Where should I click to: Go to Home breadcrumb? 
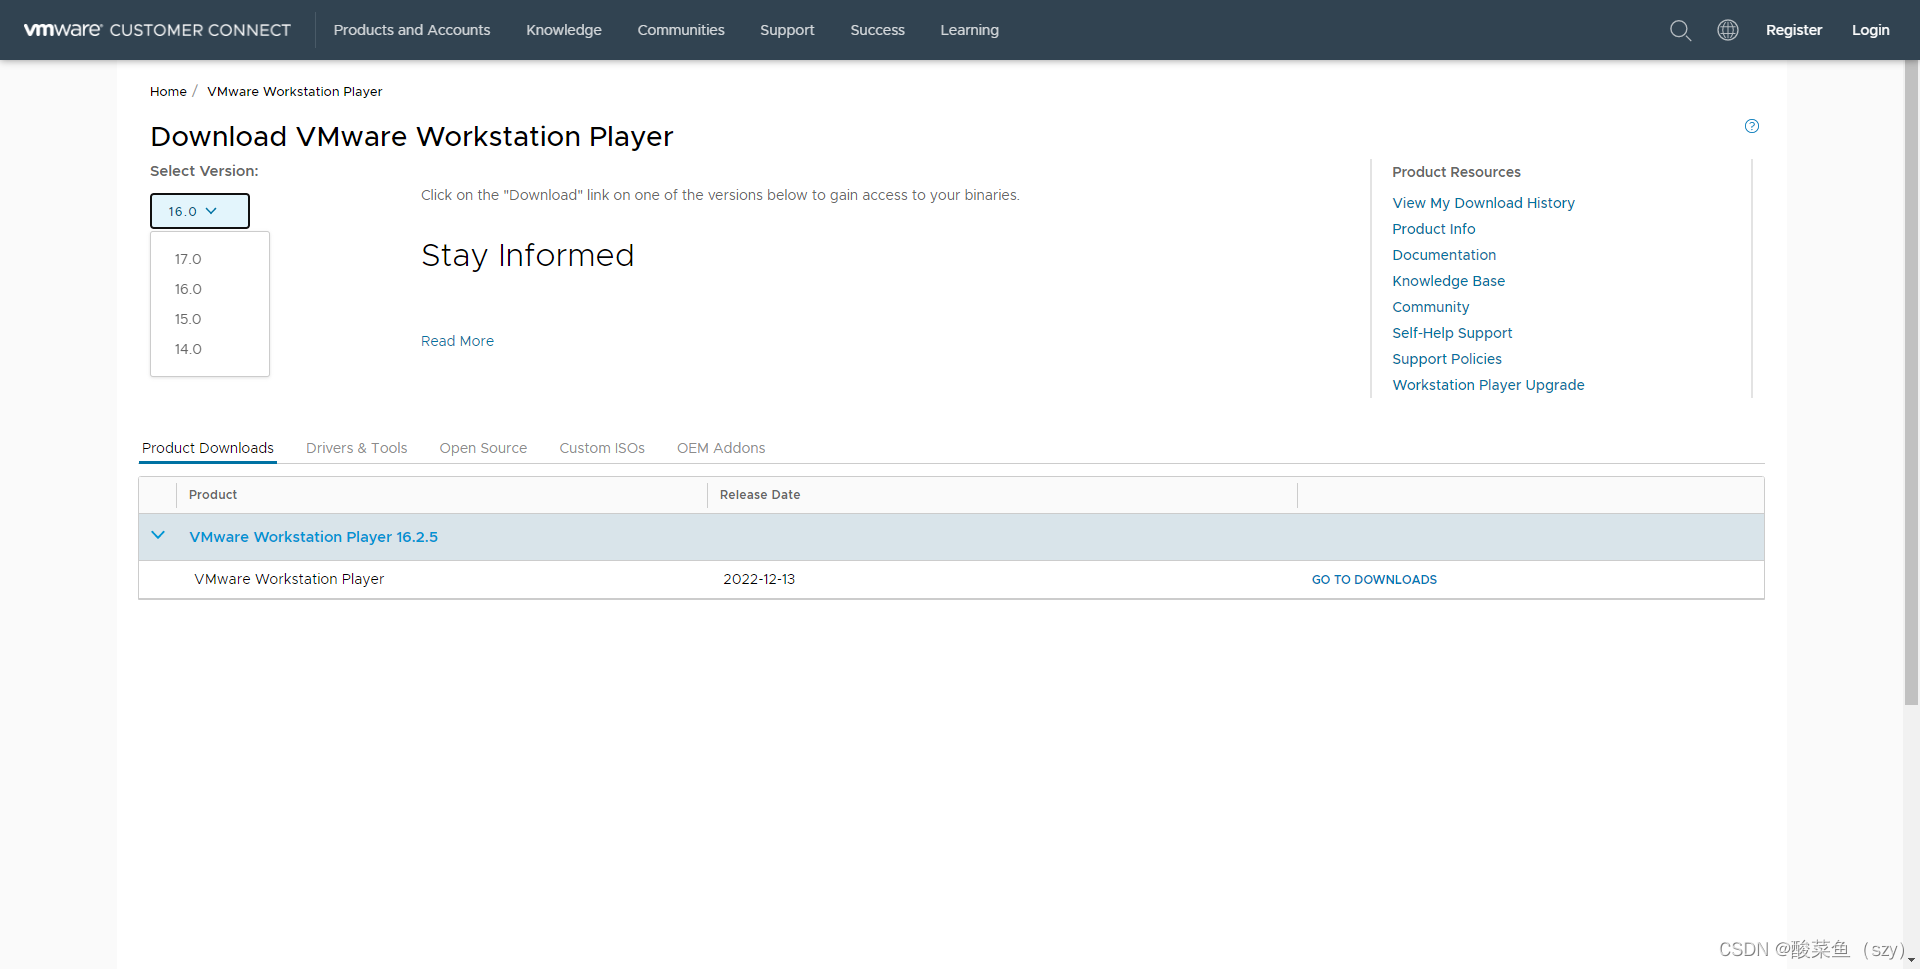[x=168, y=91]
